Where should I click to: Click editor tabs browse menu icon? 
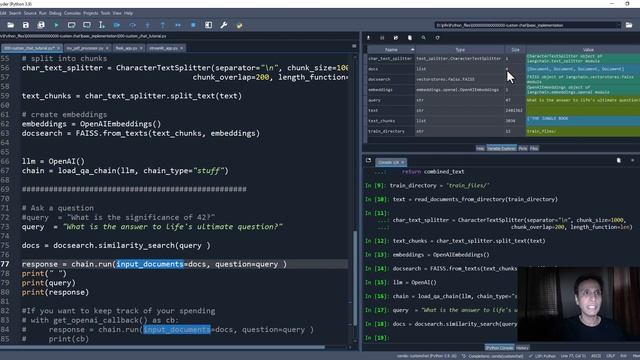coord(354,47)
